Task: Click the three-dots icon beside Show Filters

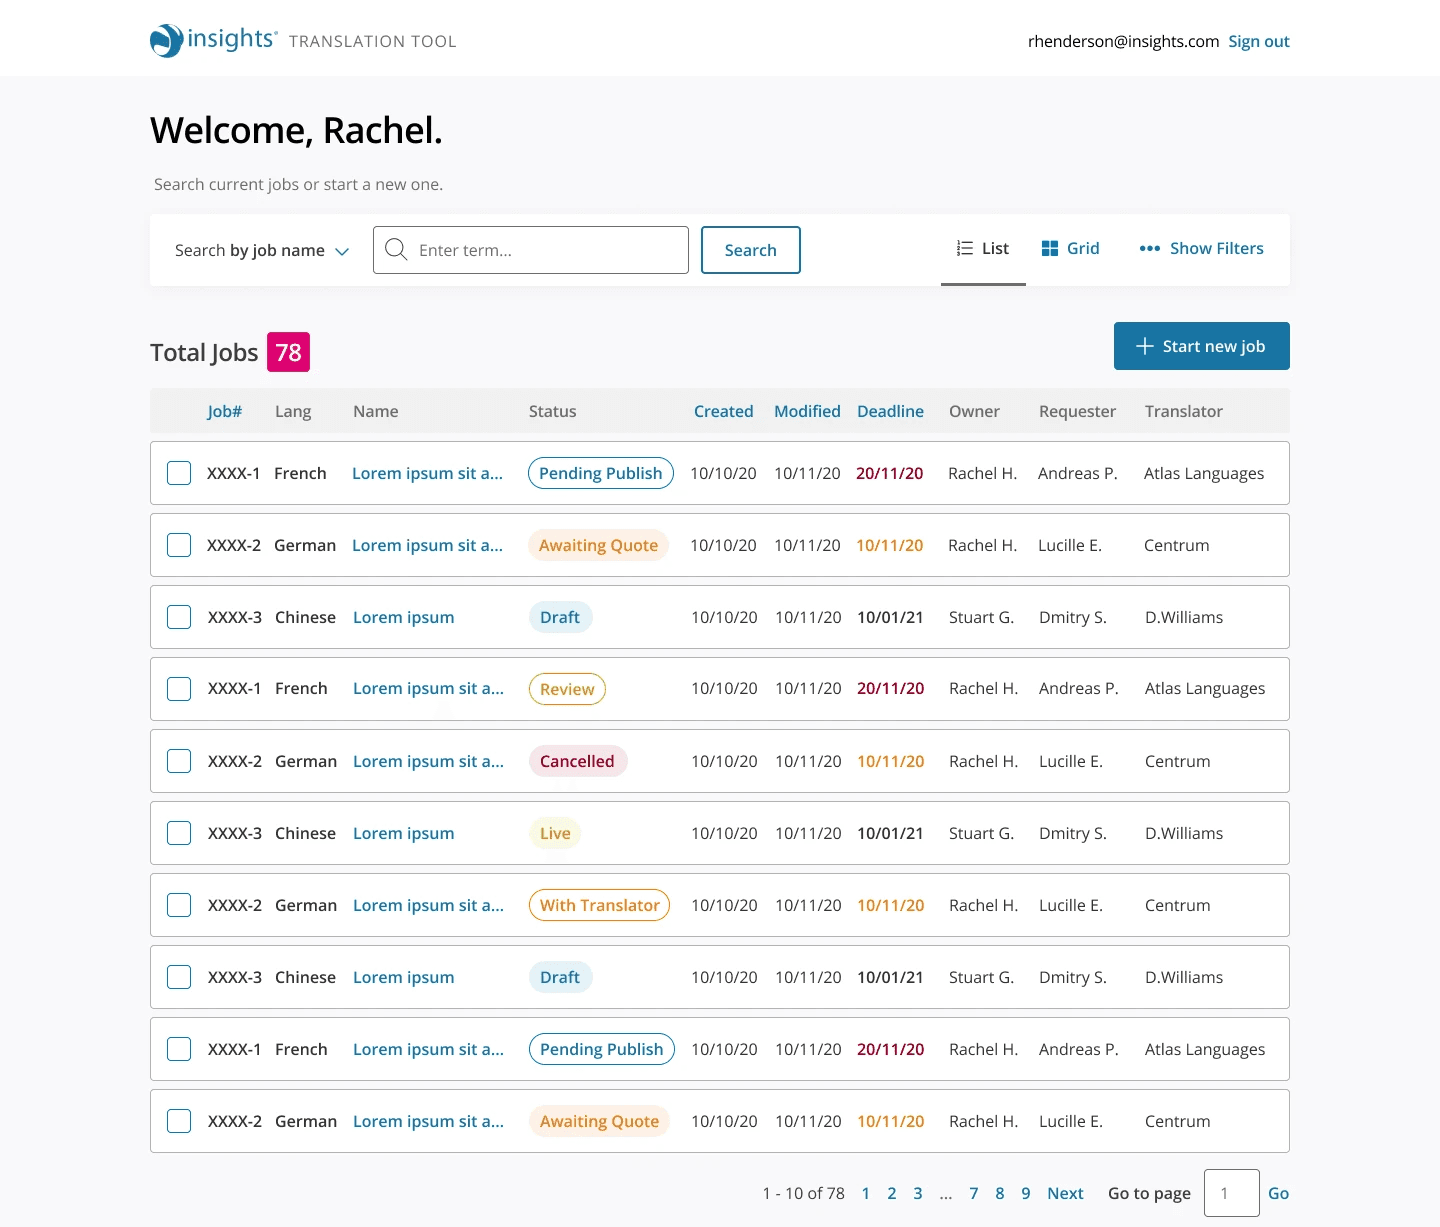Action: [1150, 248]
